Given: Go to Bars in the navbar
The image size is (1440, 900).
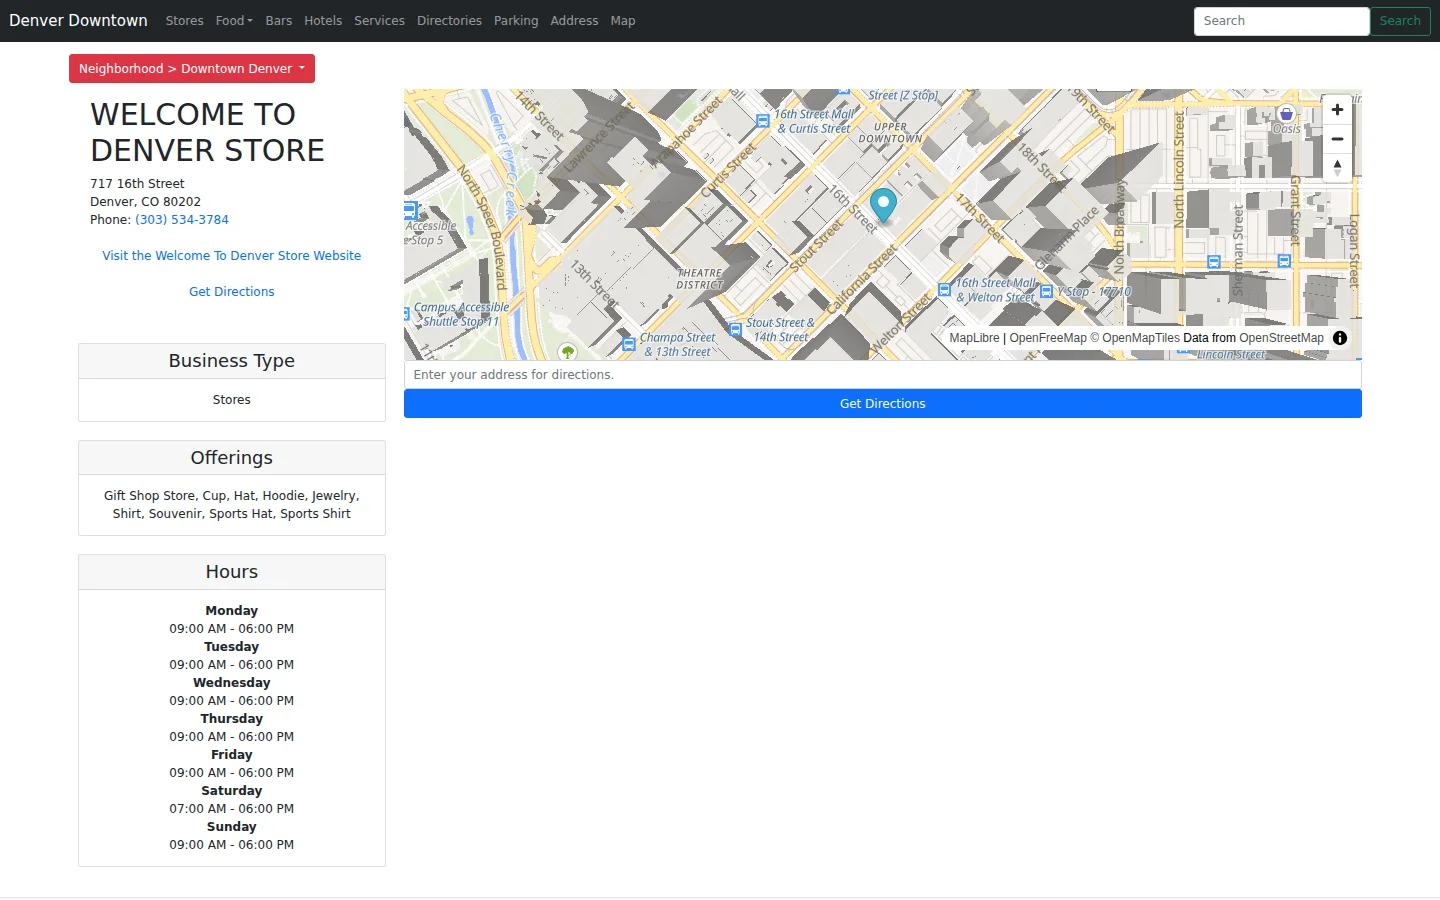Looking at the screenshot, I should pyautogui.click(x=279, y=21).
